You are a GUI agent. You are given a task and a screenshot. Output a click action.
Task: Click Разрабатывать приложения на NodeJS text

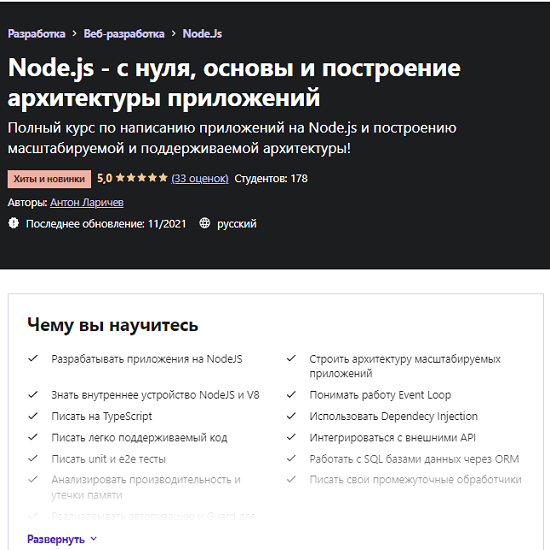[147, 359]
